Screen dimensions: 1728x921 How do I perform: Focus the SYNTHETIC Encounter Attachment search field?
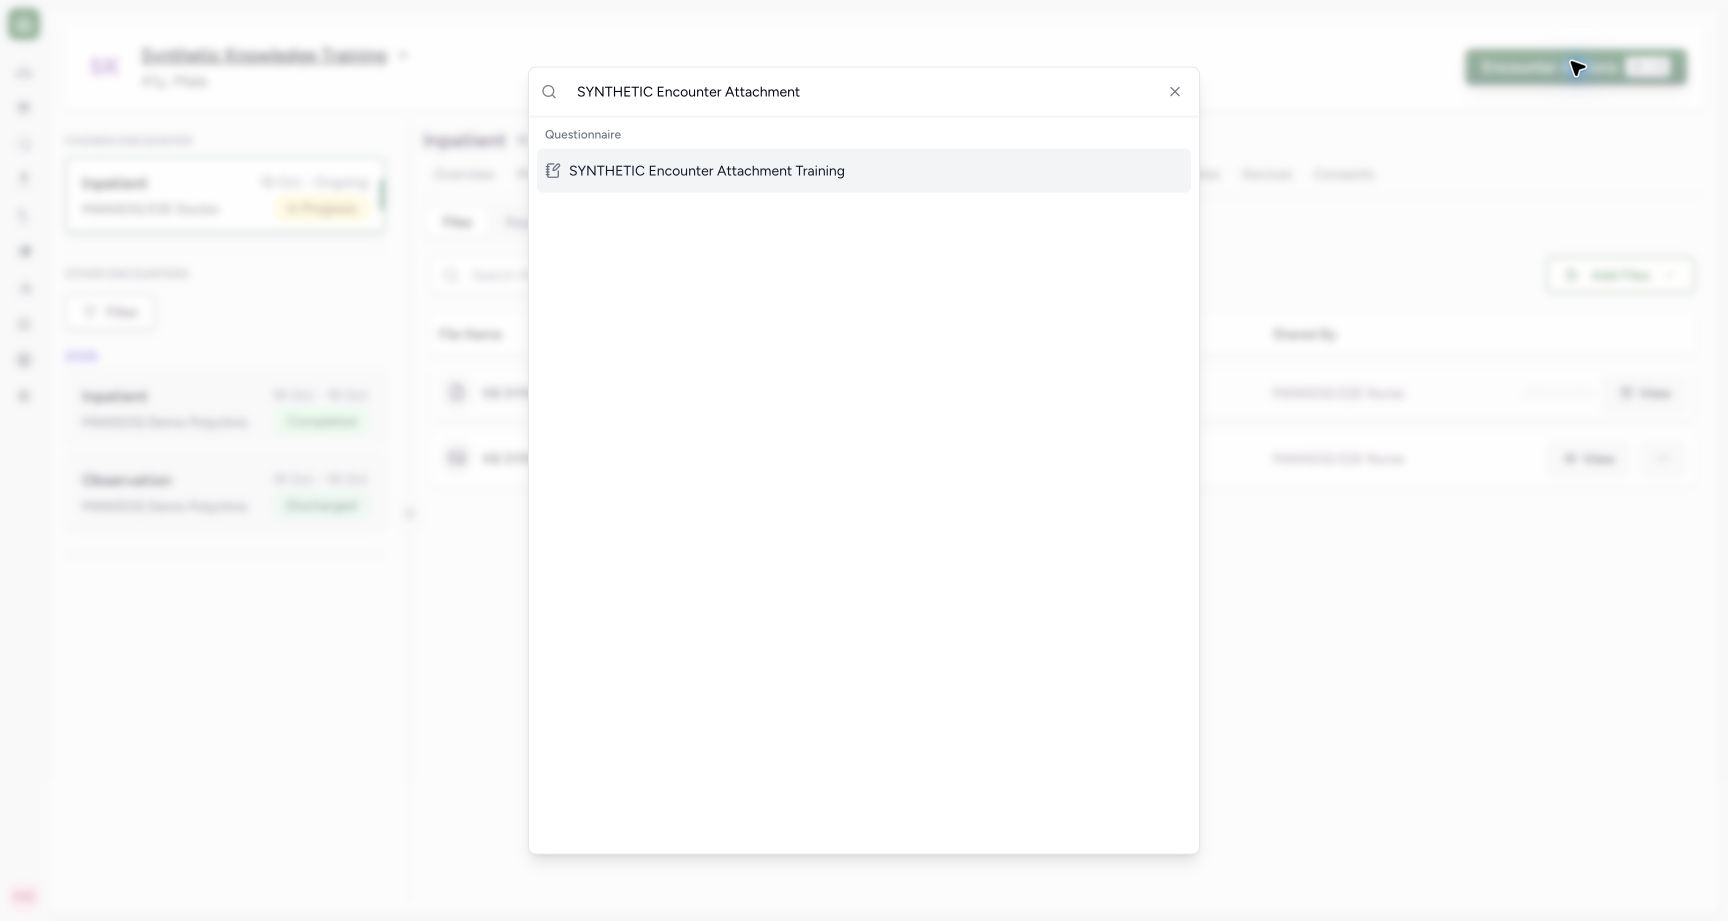[x=864, y=92]
